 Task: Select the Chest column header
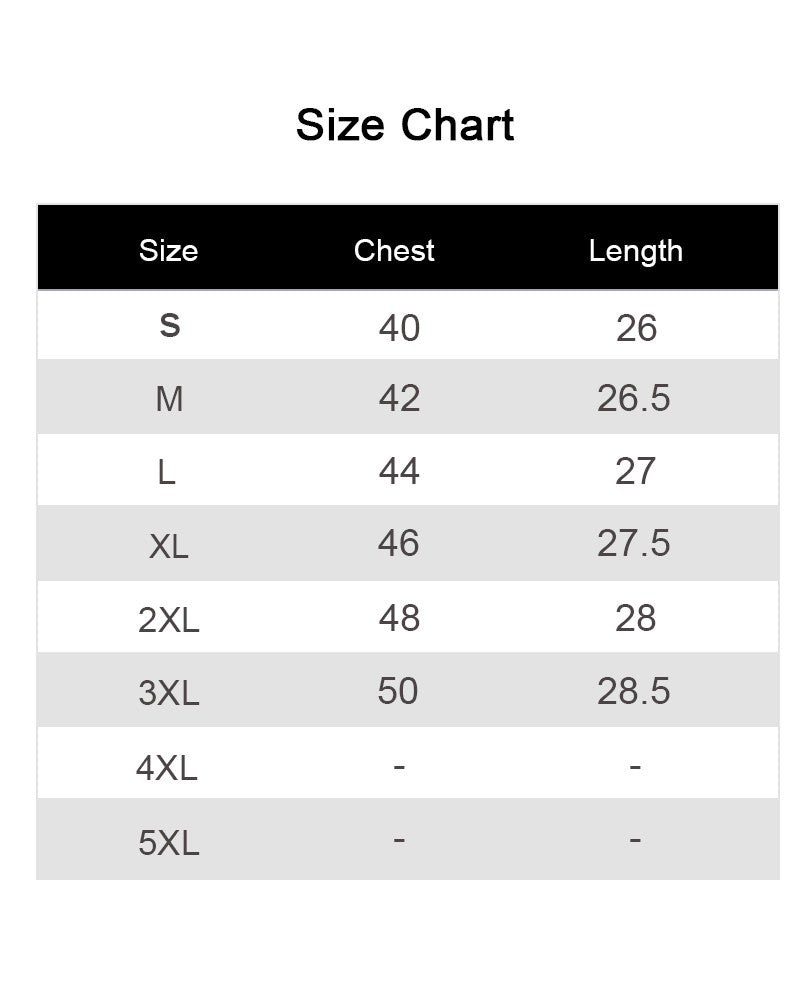[394, 251]
